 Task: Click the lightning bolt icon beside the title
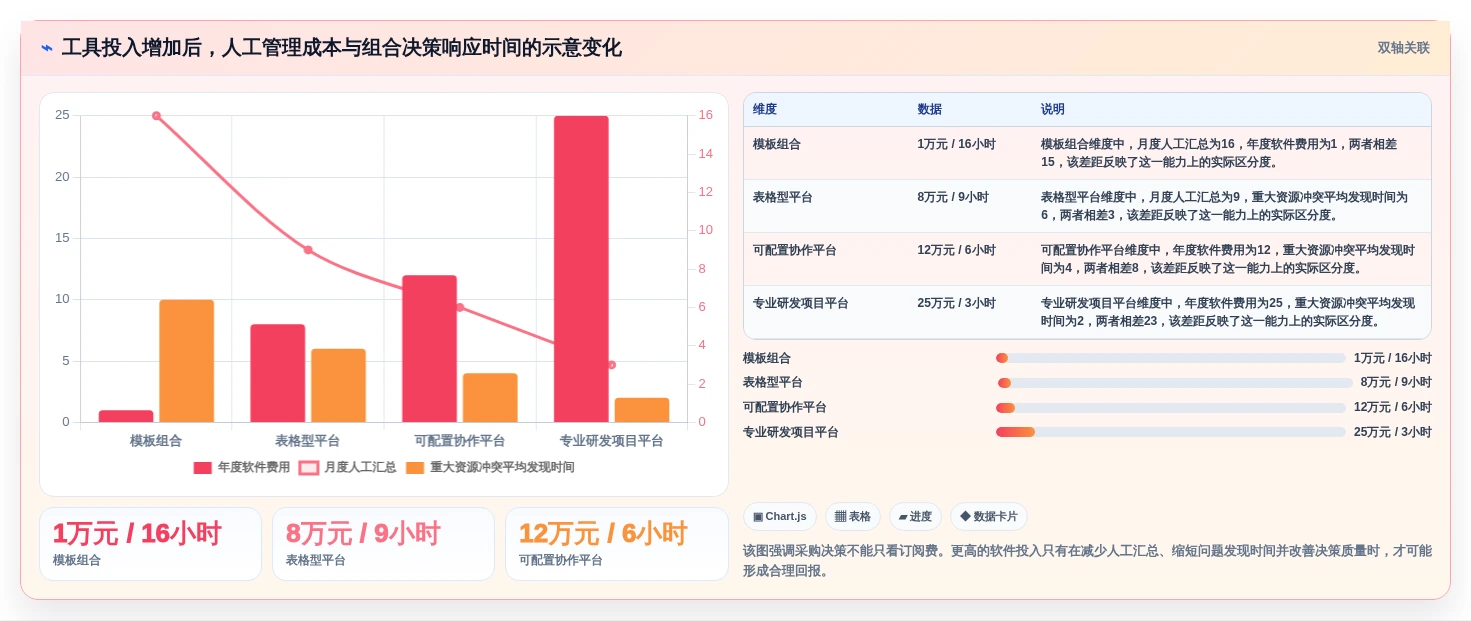click(x=47, y=48)
